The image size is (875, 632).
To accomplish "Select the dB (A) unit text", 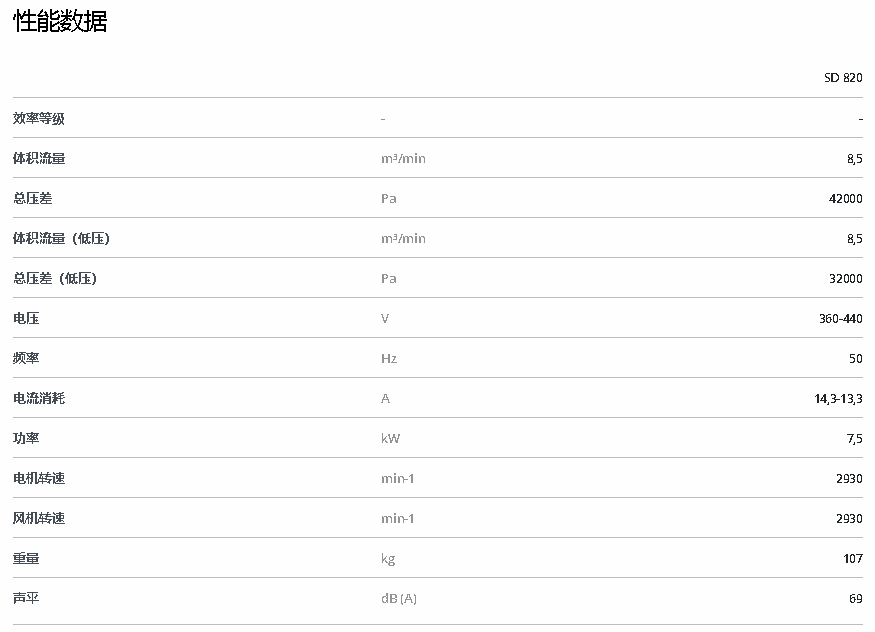I will (399, 599).
